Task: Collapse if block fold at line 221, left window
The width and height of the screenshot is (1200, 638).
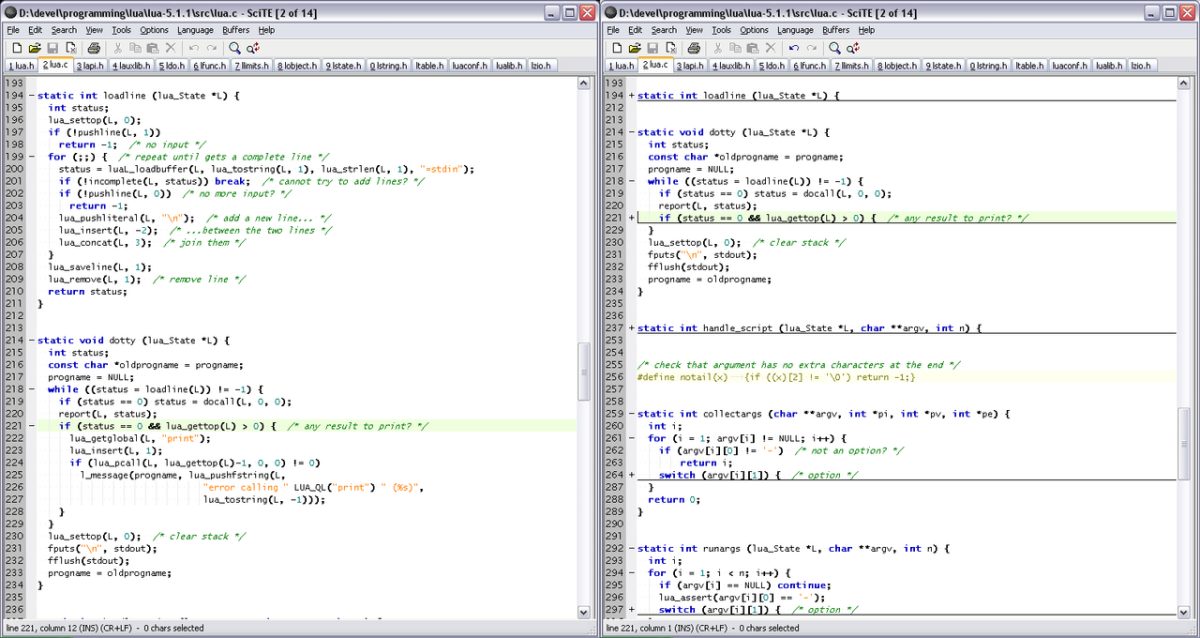Action: click(31, 427)
